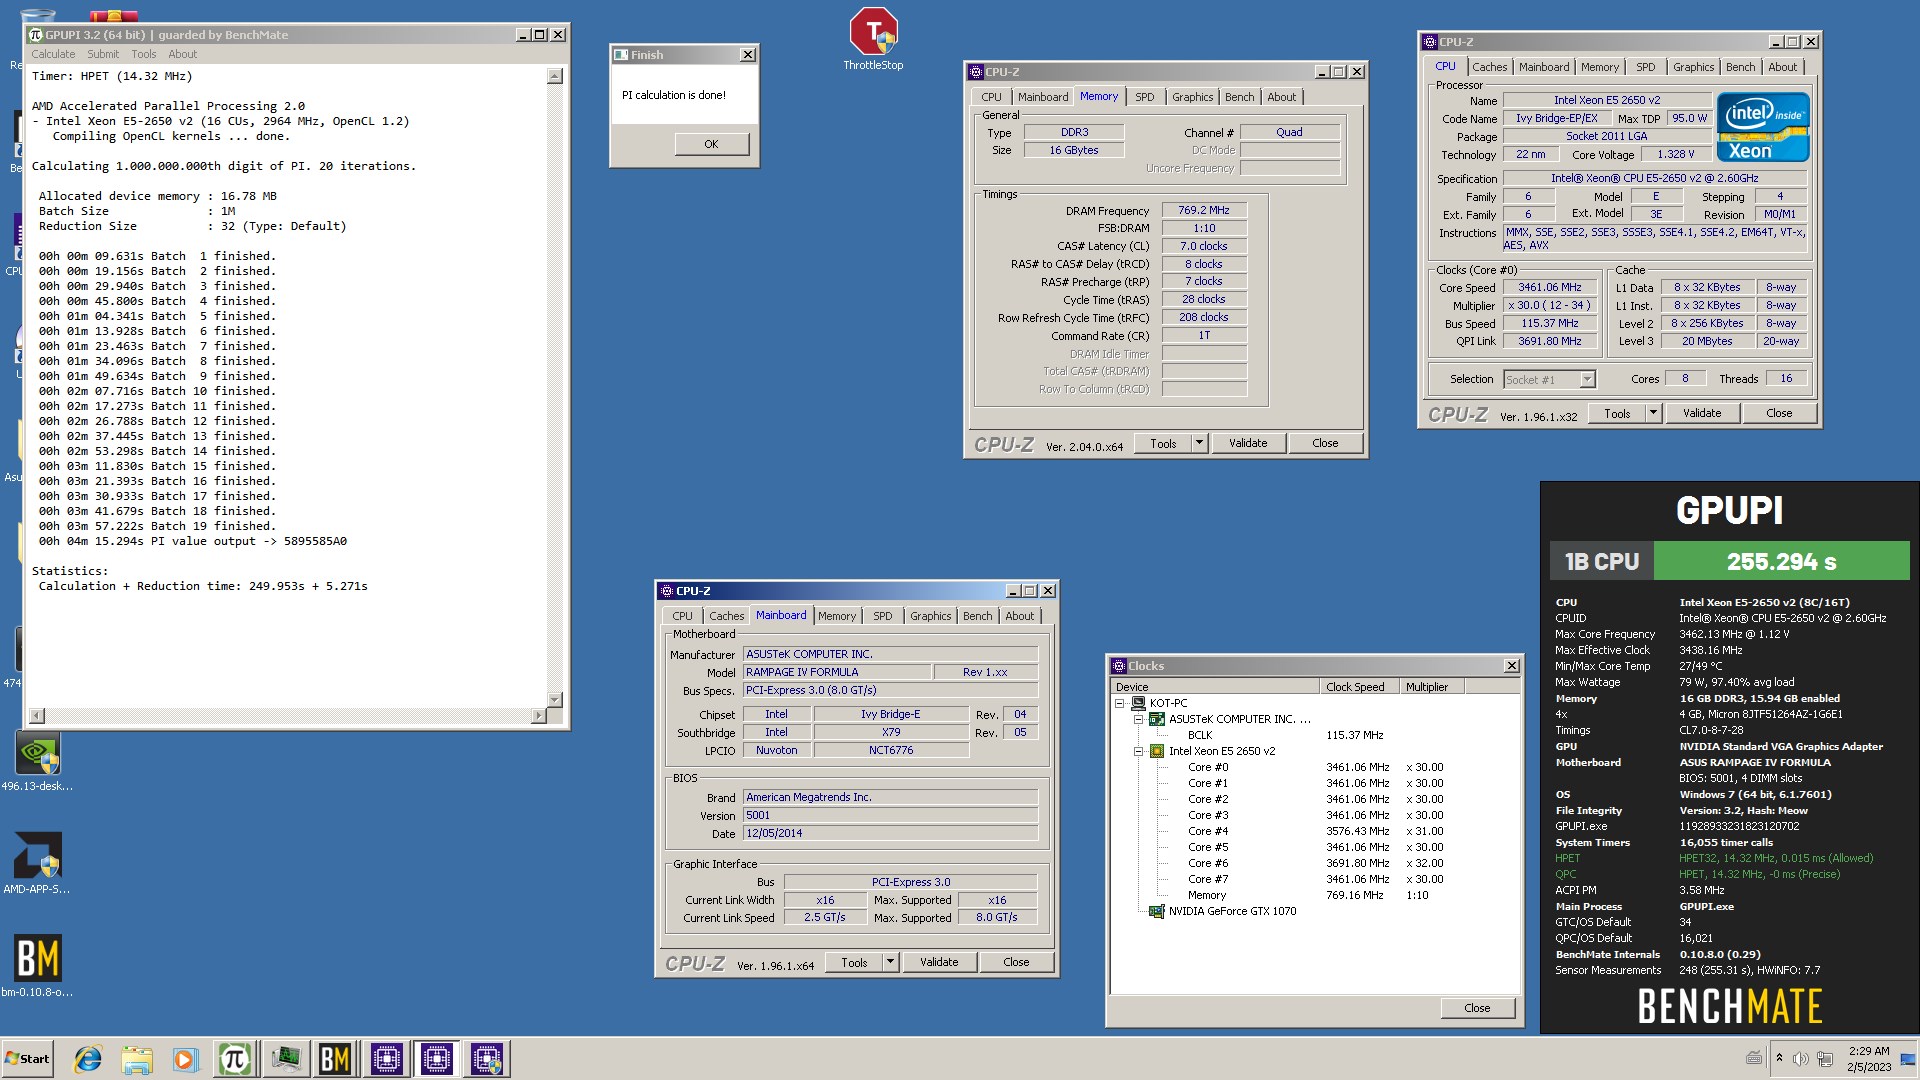Select the Core #6 row in Clocks
This screenshot has width=1920, height=1080.
pyautogui.click(x=1315, y=863)
